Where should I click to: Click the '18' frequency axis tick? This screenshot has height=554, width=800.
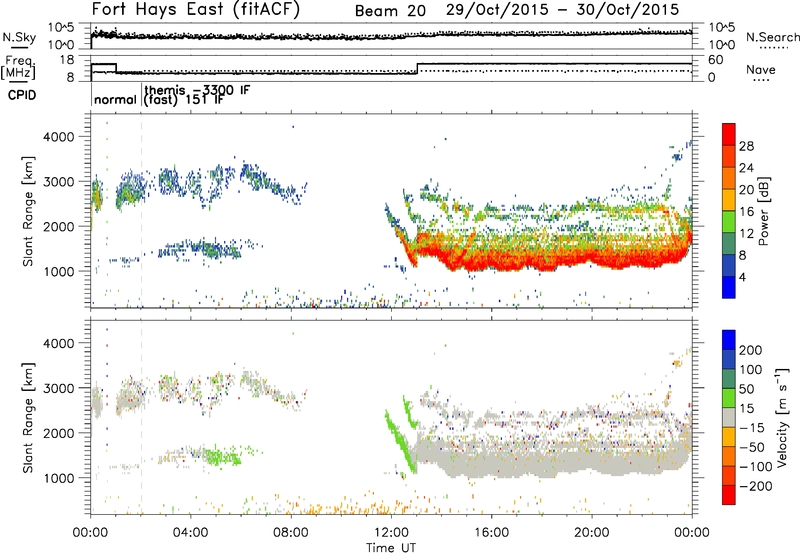pos(66,60)
